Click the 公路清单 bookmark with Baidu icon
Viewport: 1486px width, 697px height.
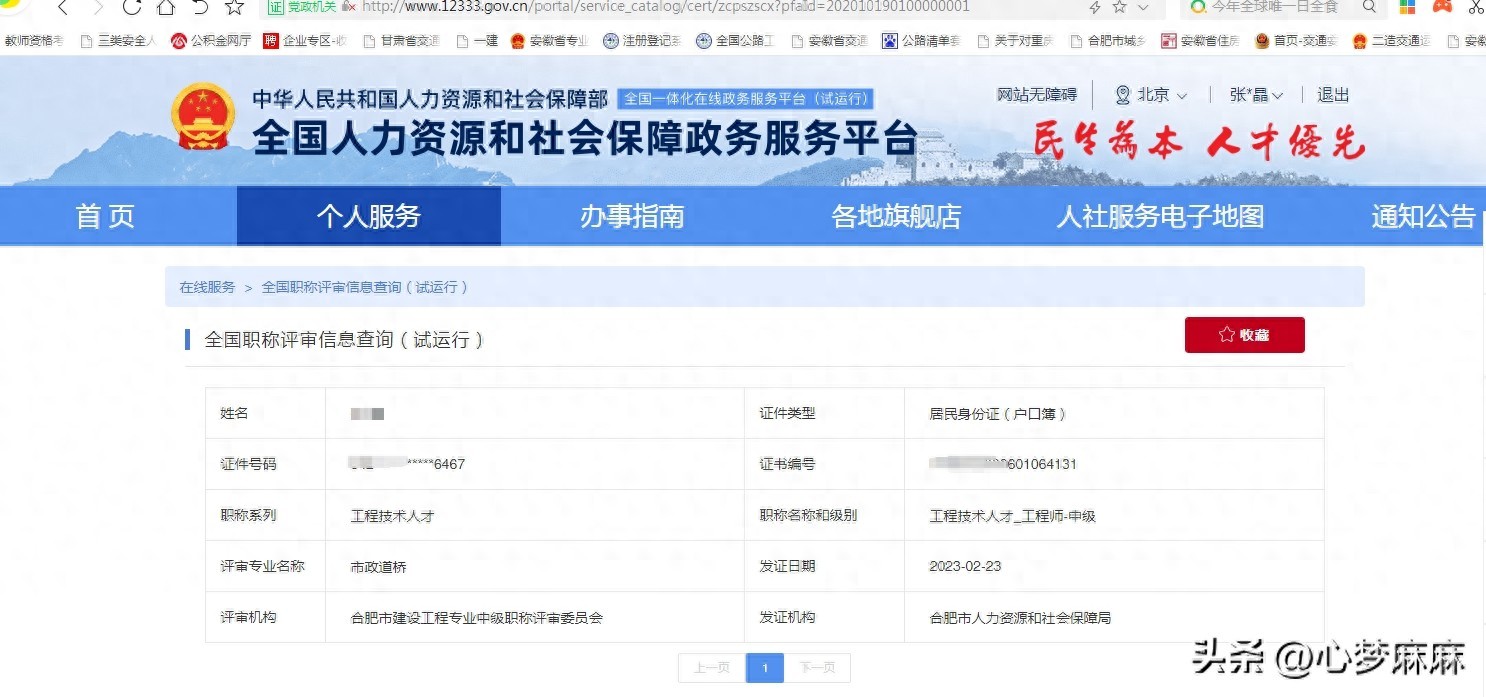click(x=888, y=42)
